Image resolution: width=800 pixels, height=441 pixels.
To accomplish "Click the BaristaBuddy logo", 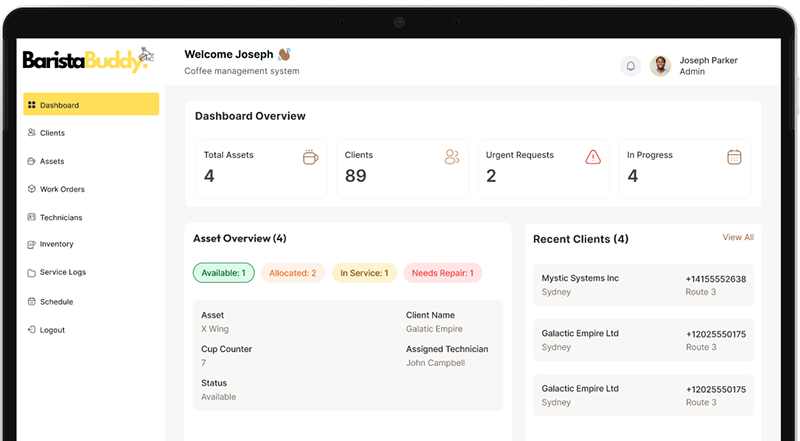I will (x=88, y=60).
